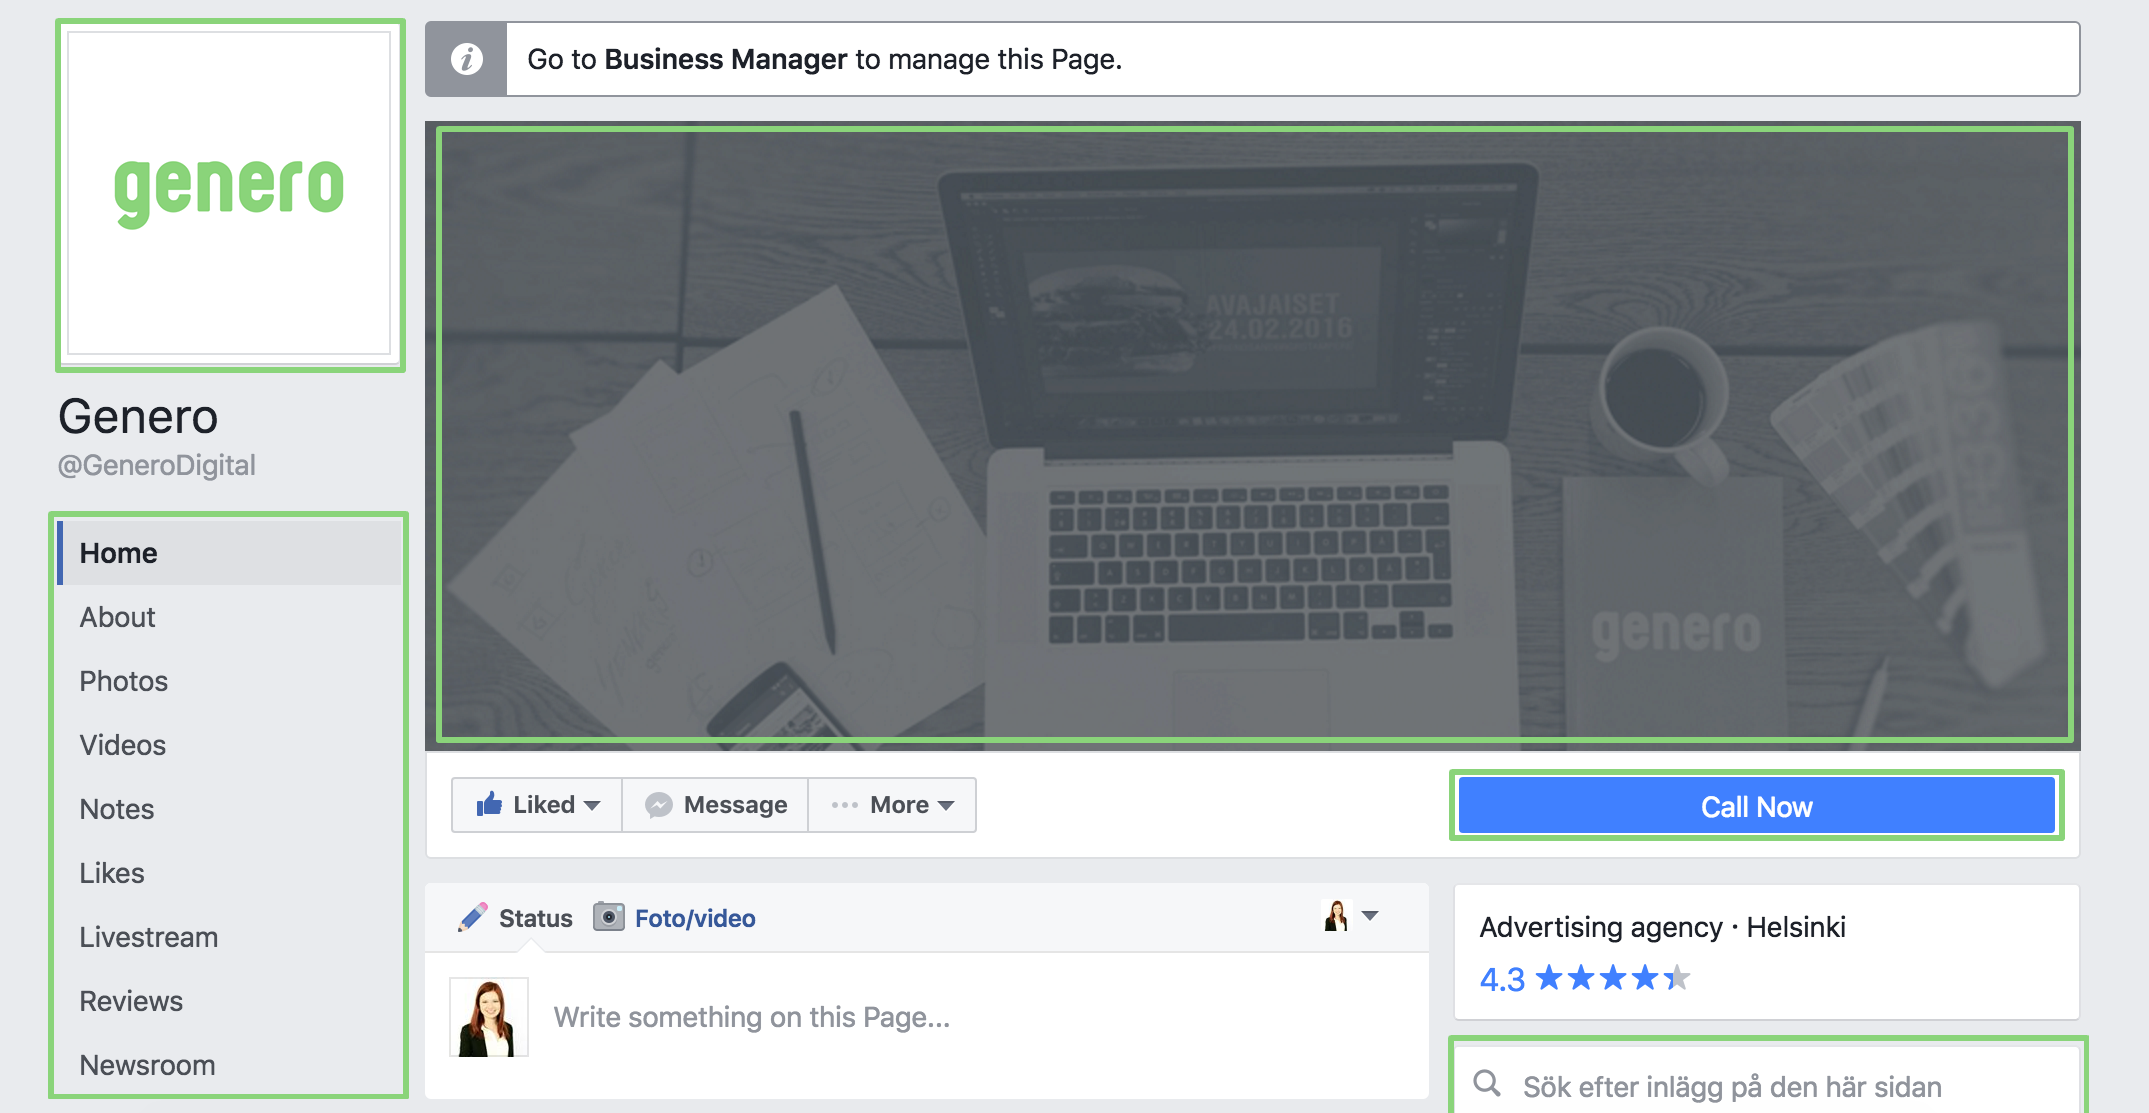Go to the Reviews section

pos(131,1001)
